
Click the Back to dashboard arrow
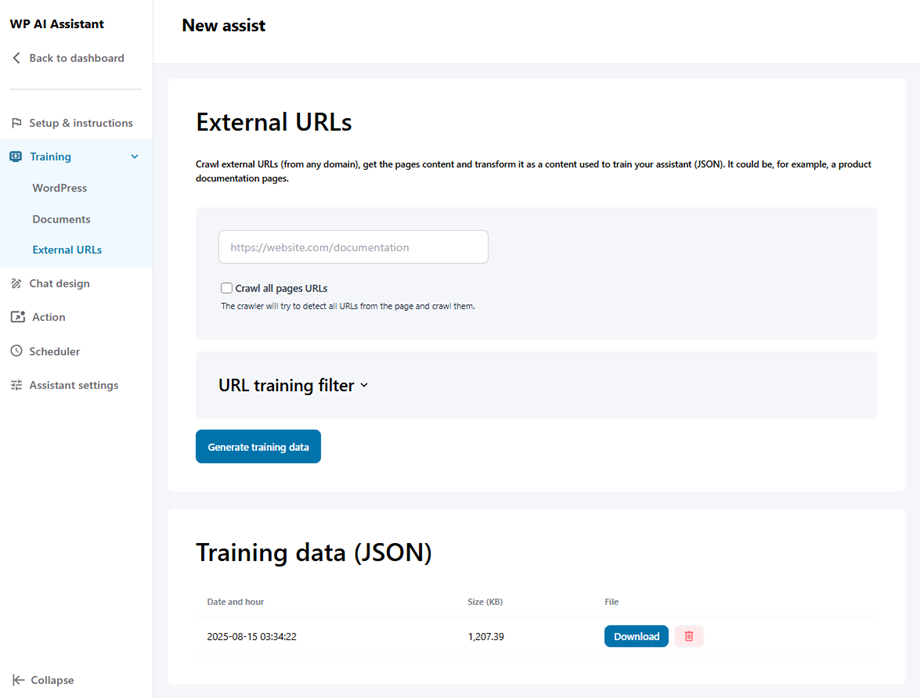click(16, 58)
